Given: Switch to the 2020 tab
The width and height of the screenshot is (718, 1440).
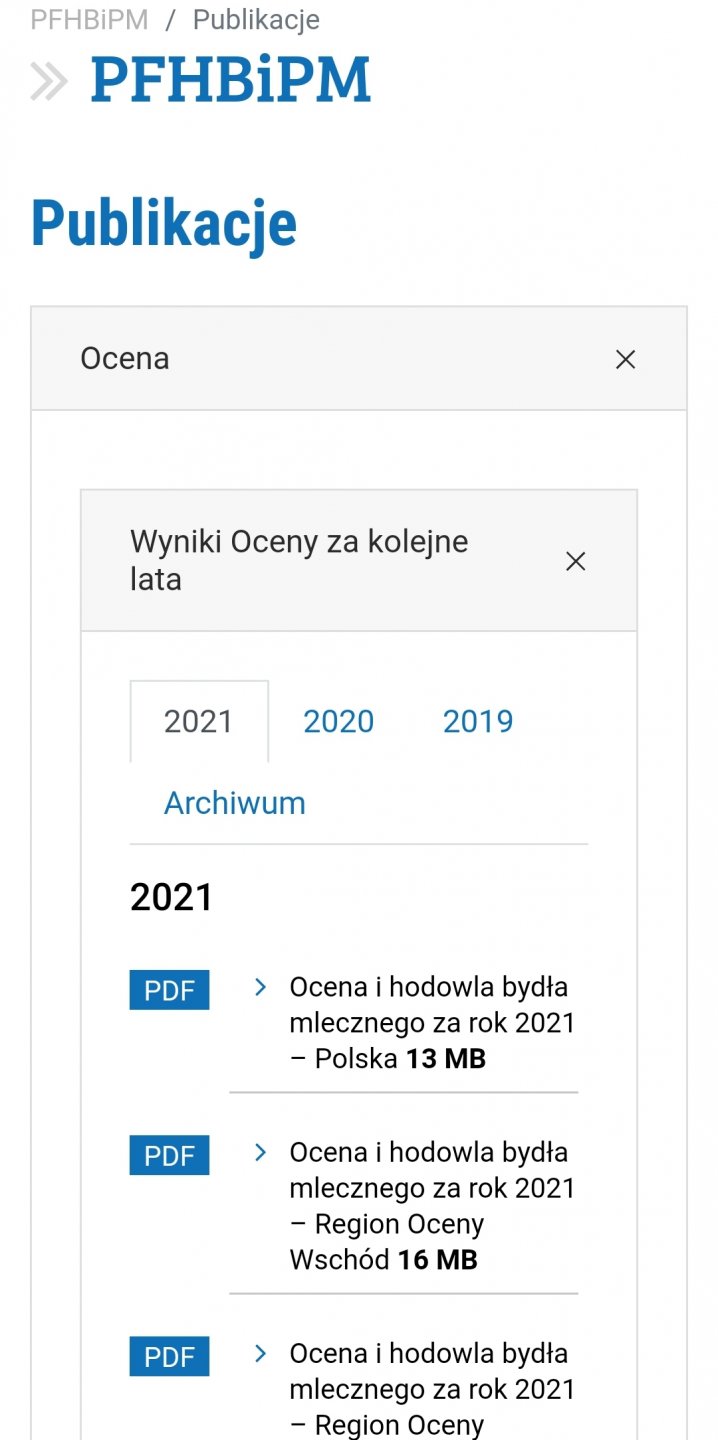Looking at the screenshot, I should [x=338, y=721].
